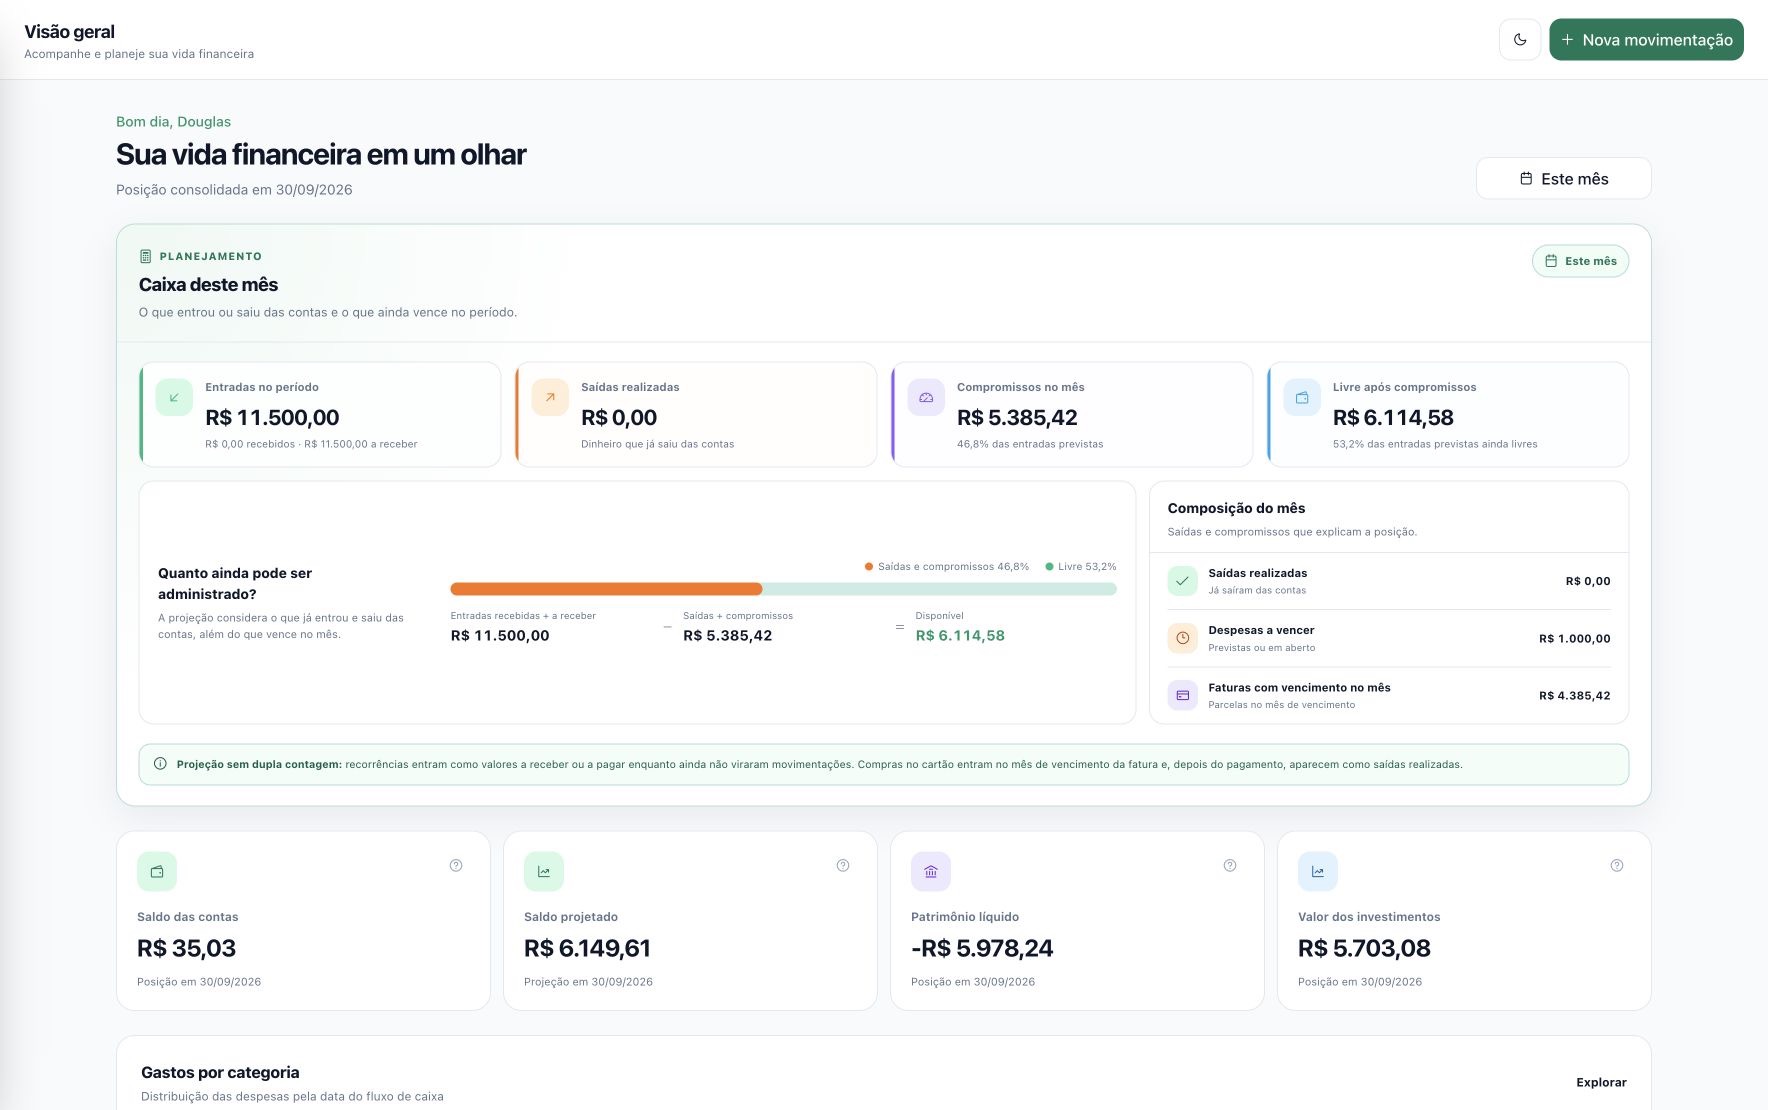Click the info icon in Projeção sem dupla contagem

tap(160, 764)
